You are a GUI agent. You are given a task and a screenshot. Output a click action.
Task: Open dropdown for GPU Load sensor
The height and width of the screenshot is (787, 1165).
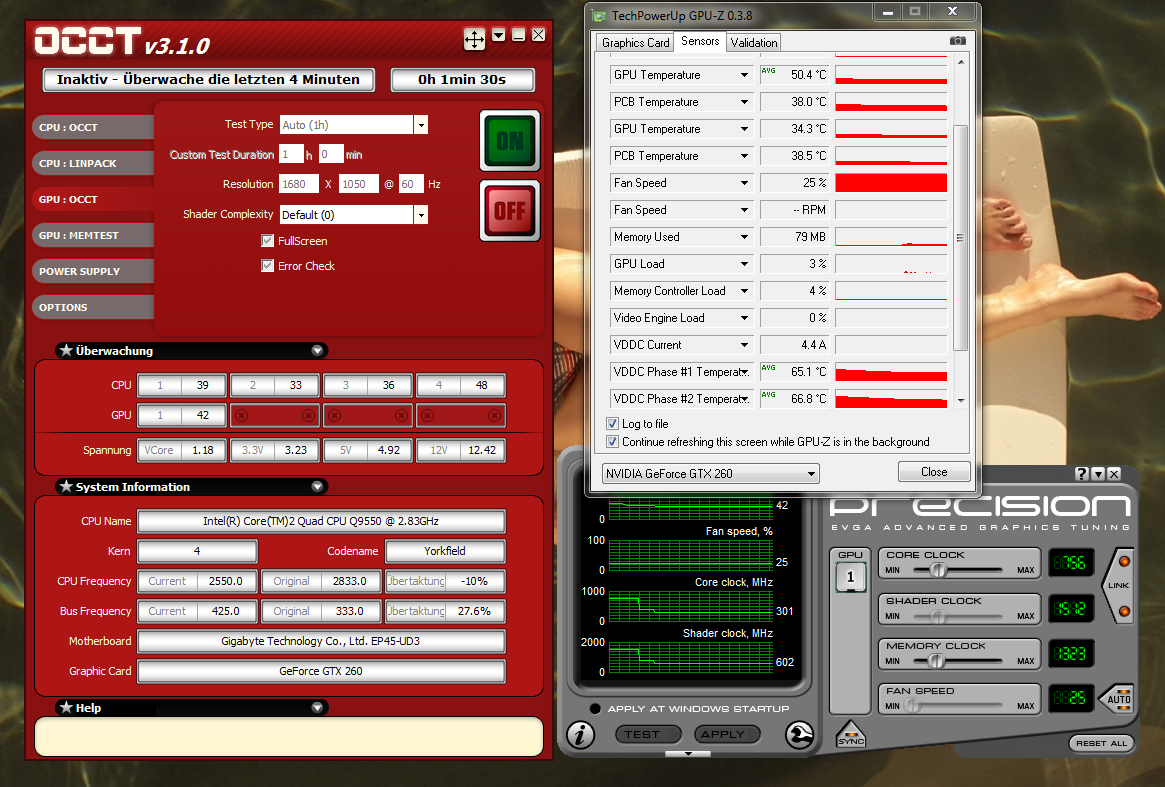[744, 264]
